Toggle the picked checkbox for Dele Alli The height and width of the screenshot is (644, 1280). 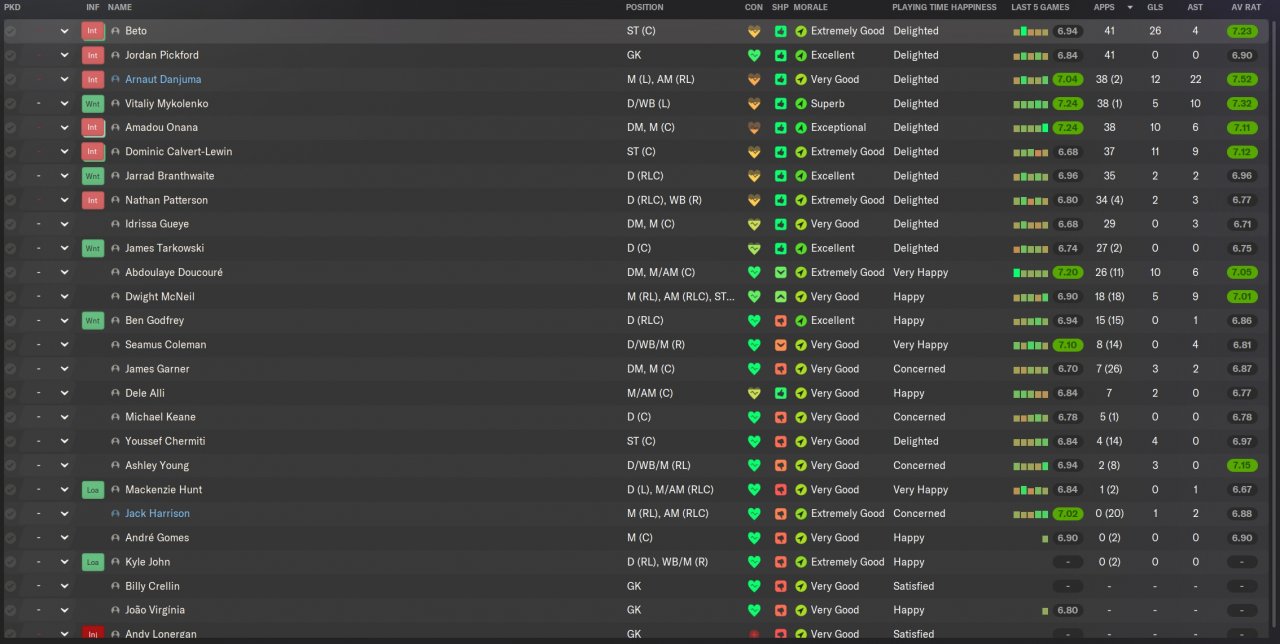(x=10, y=393)
